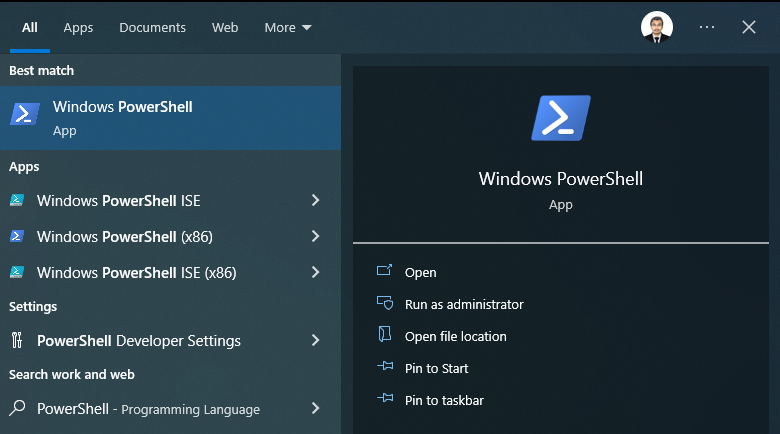The image size is (780, 434).
Task: Switch to the Apps tab
Action: coord(78,28)
